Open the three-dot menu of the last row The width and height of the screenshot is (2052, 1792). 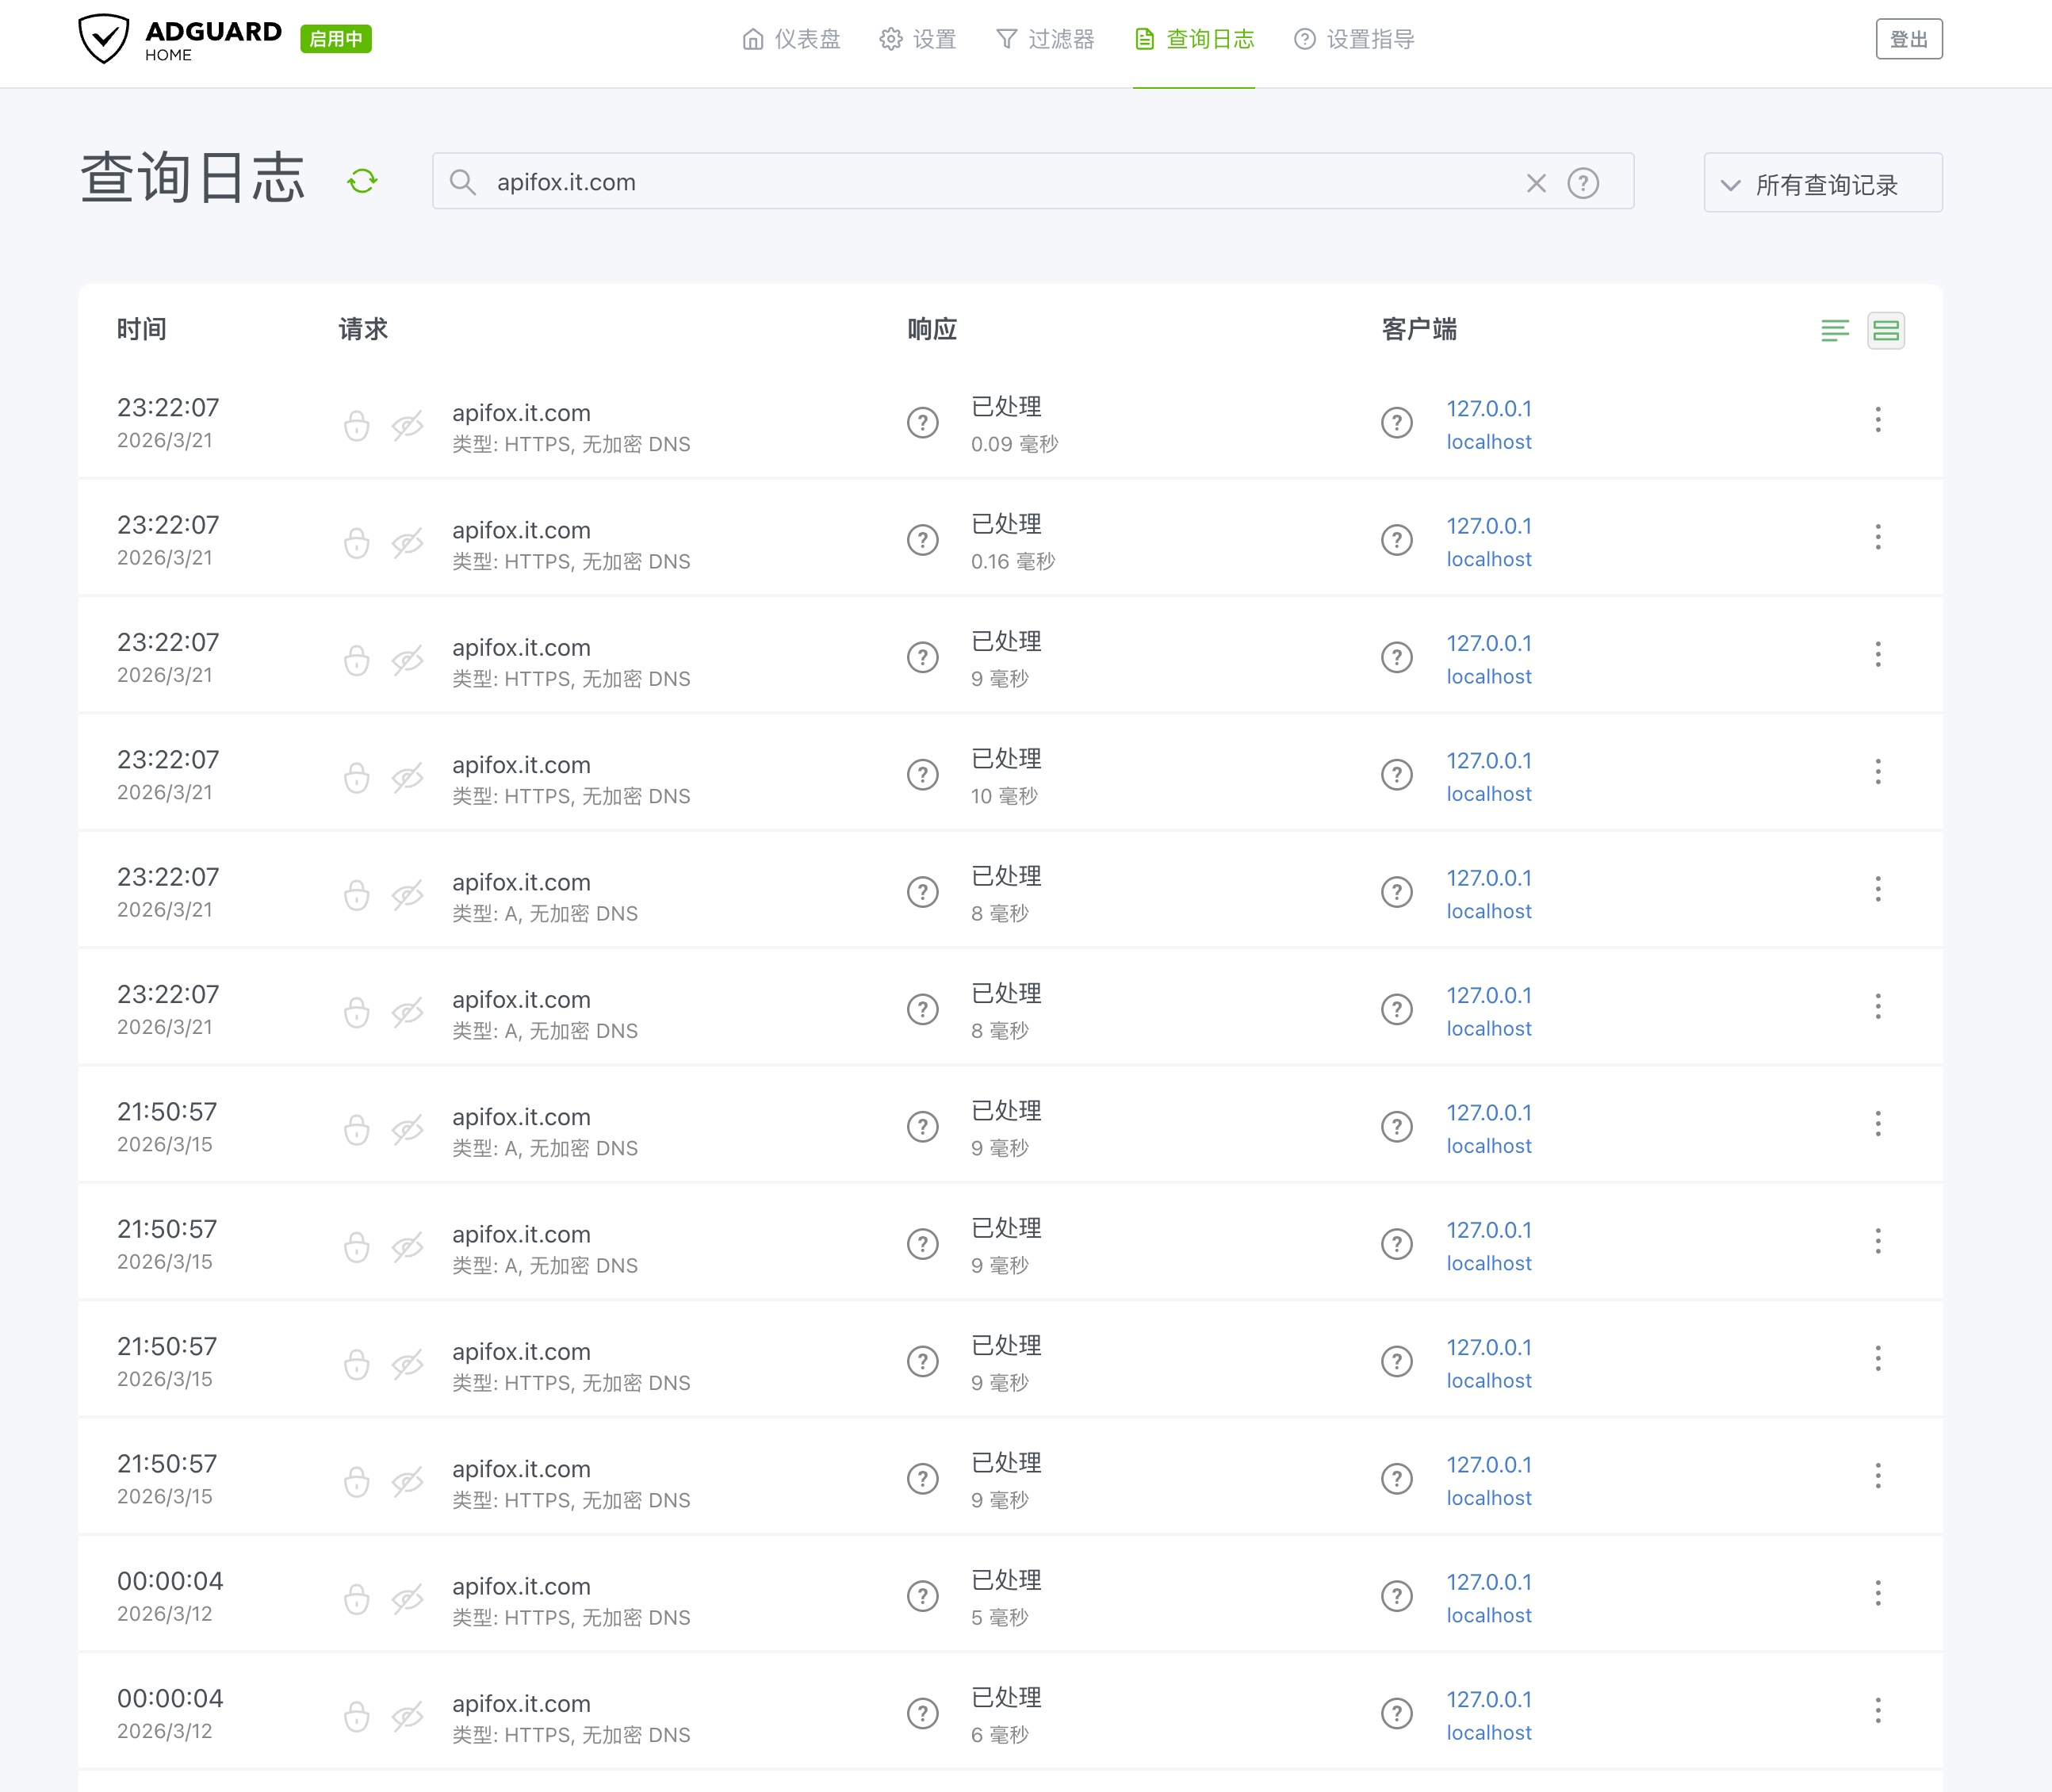(x=1878, y=1712)
